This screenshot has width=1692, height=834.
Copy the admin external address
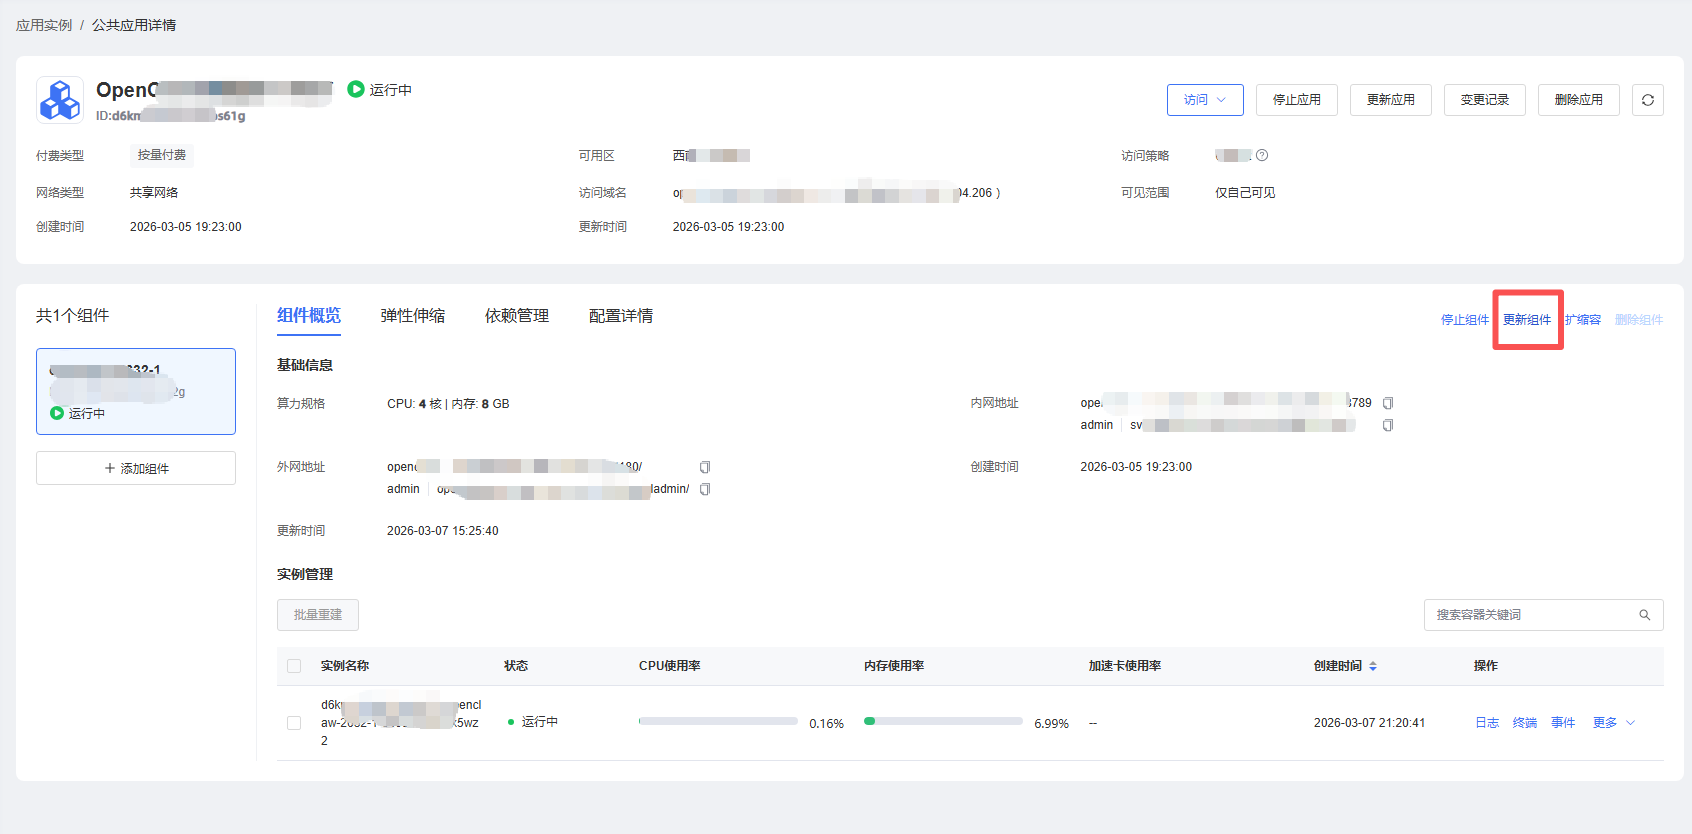(704, 489)
